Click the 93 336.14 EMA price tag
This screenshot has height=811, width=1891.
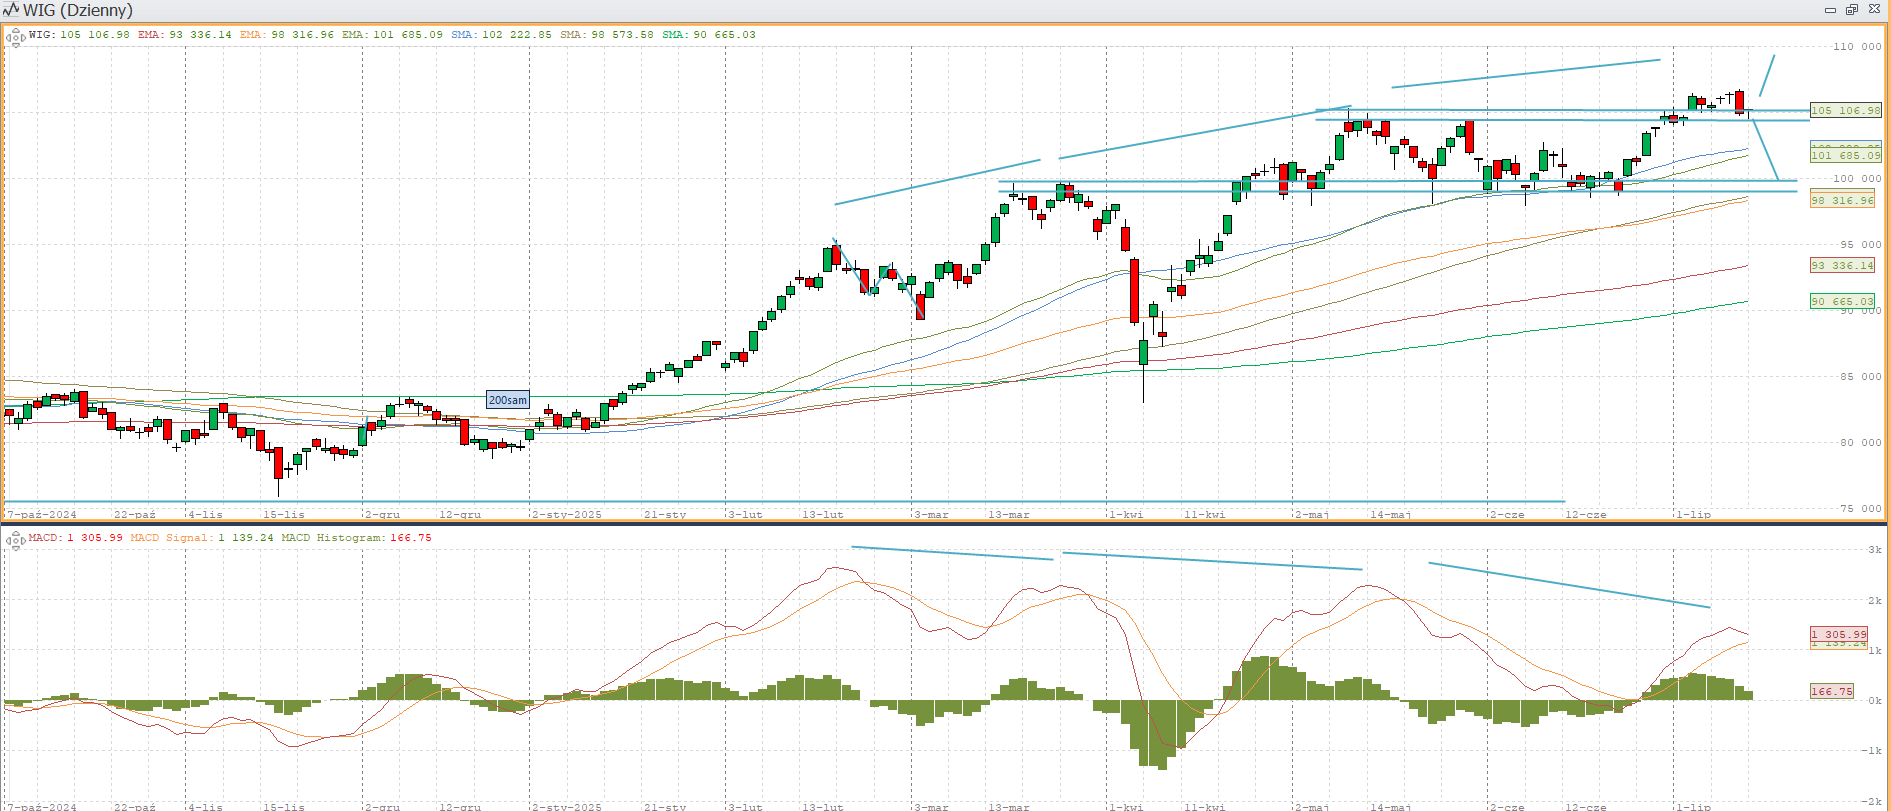pos(1841,266)
